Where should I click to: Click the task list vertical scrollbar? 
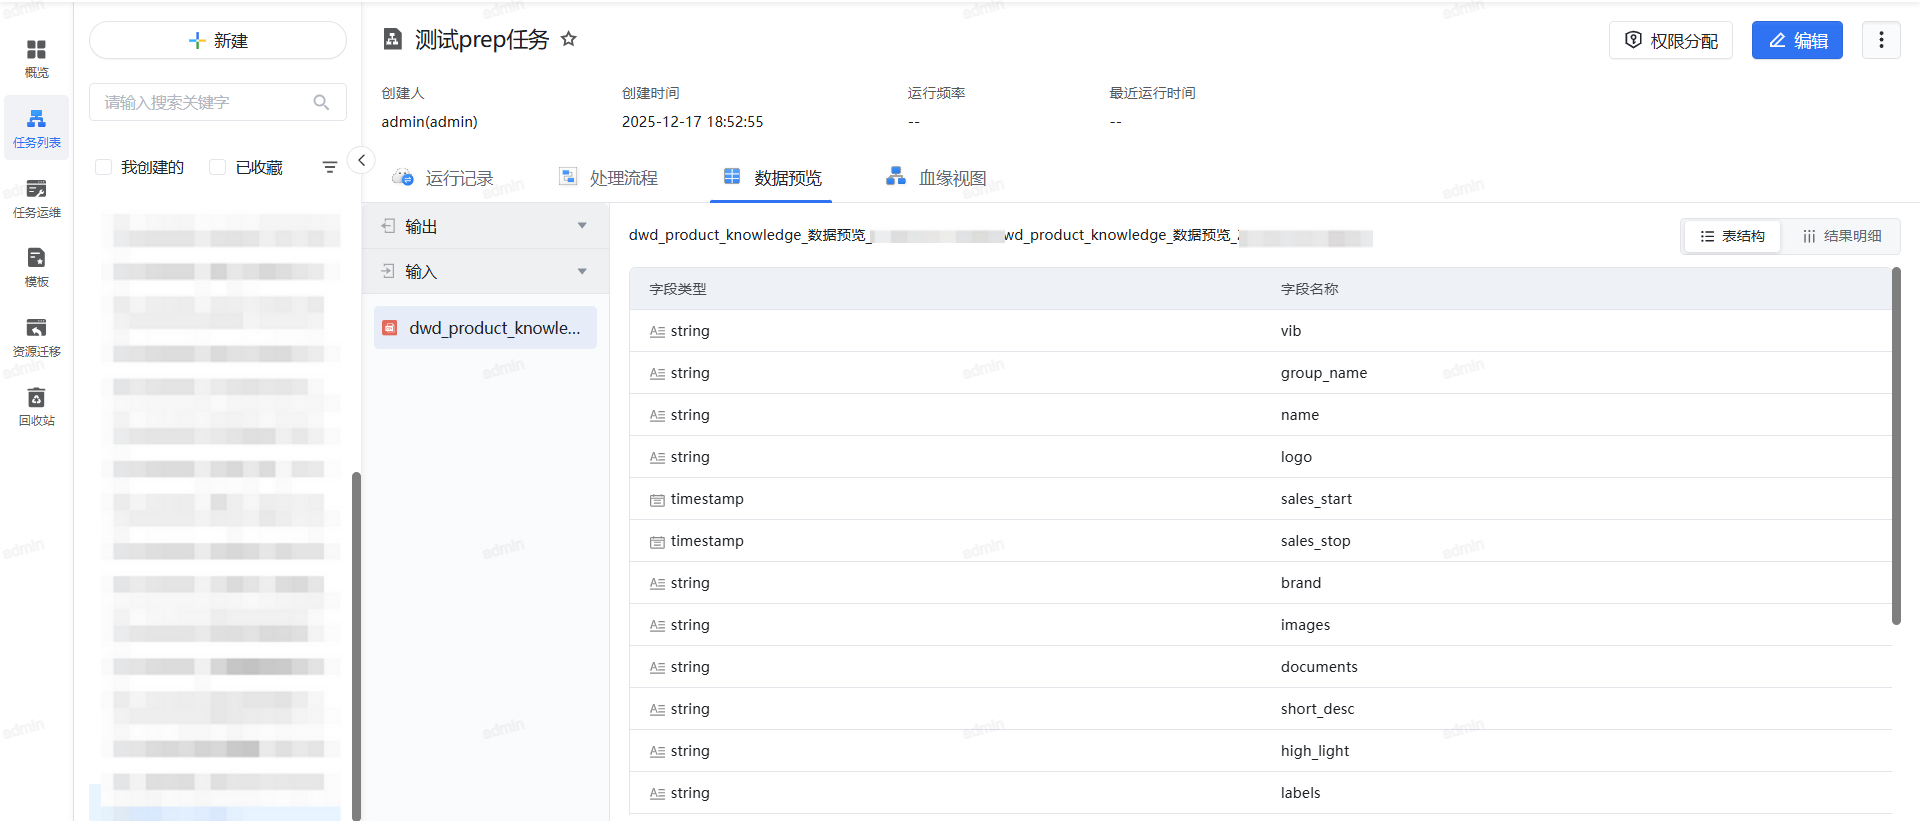(x=356, y=646)
